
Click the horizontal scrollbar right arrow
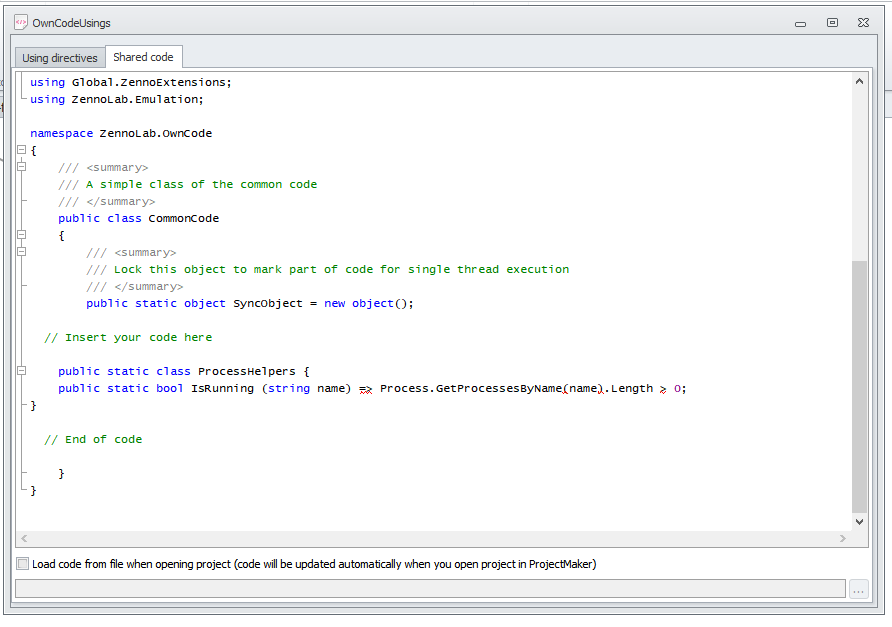pyautogui.click(x=843, y=538)
